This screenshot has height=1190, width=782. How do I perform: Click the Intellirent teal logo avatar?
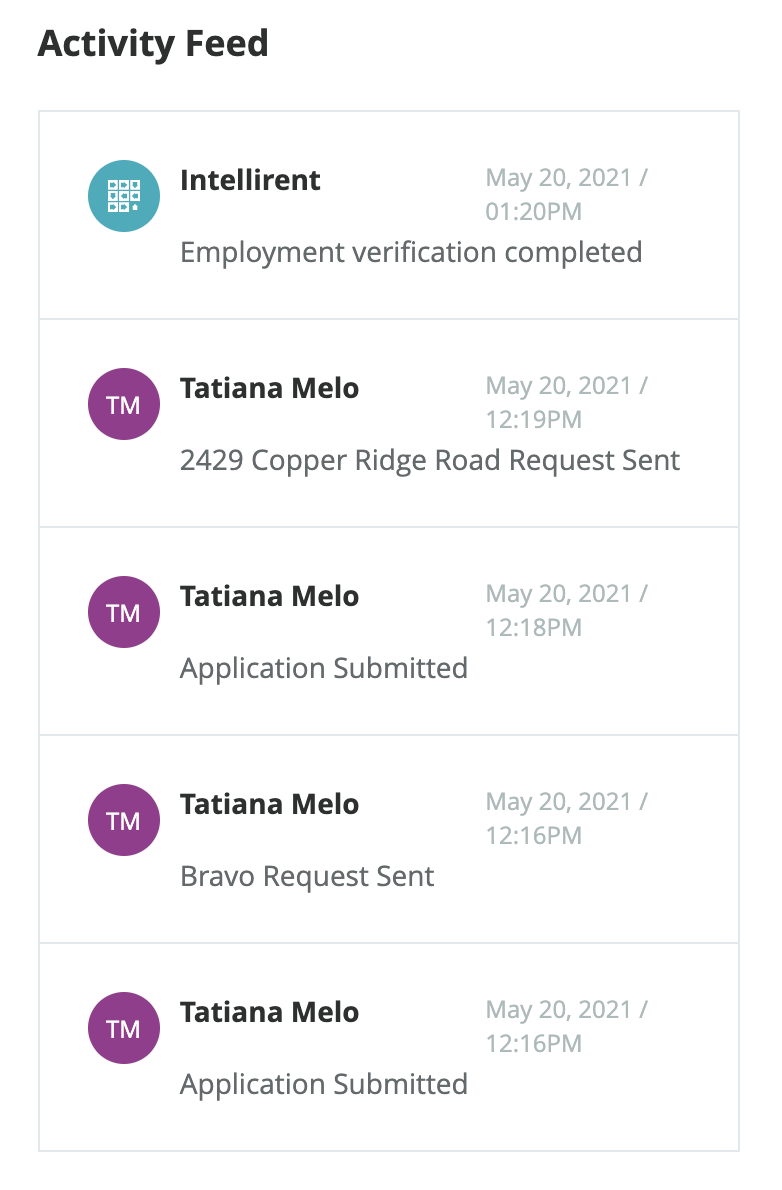(x=124, y=196)
